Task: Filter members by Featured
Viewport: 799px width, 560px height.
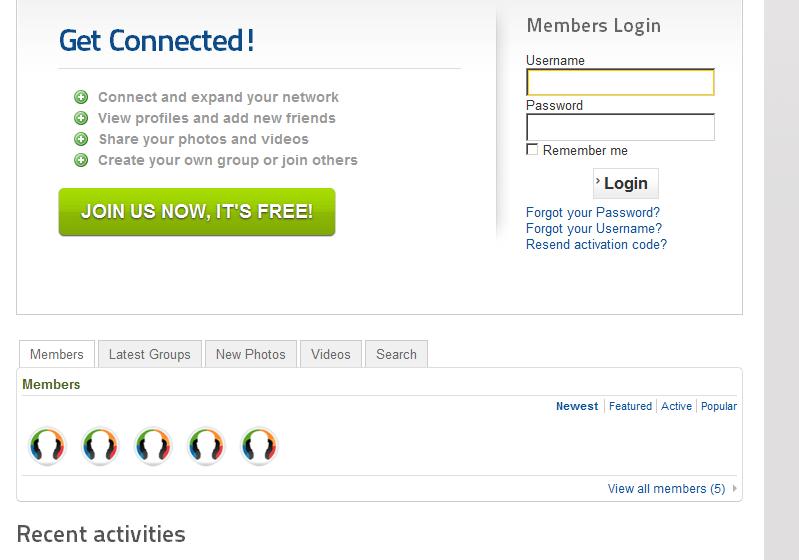Action: pos(630,406)
